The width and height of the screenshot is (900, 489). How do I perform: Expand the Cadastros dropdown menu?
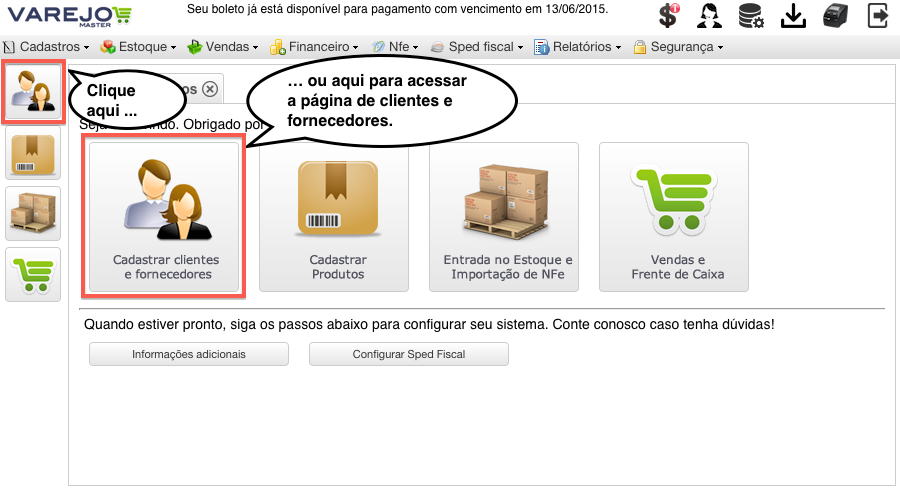46,47
